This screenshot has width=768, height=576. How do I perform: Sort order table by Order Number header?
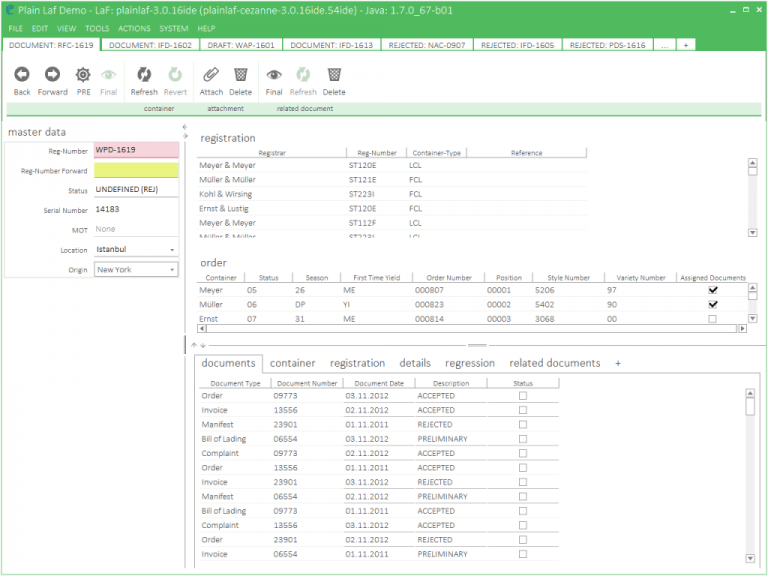(x=449, y=278)
